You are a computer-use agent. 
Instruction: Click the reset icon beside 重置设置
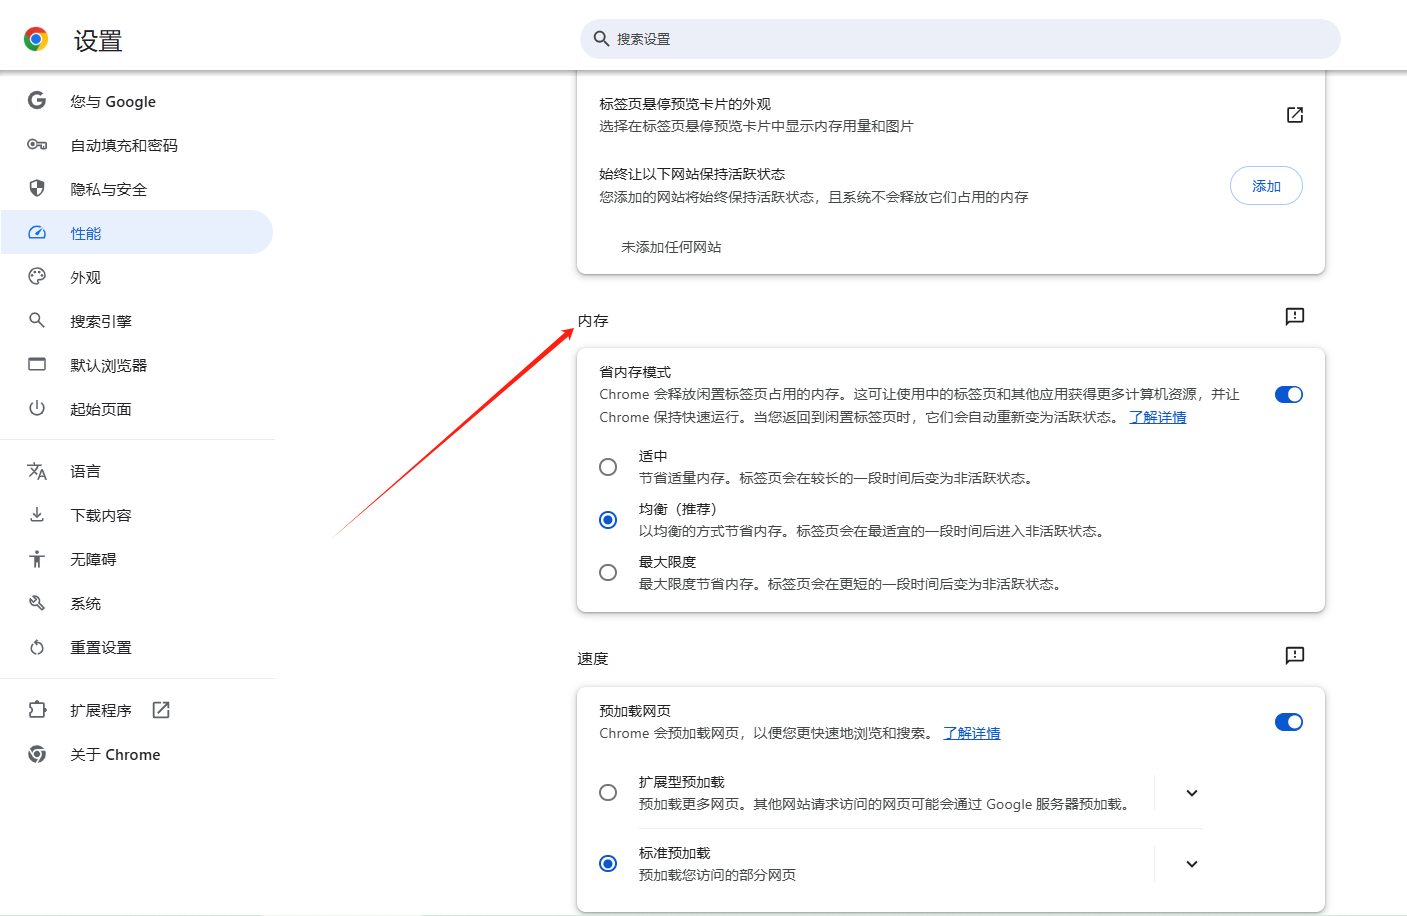coord(37,647)
